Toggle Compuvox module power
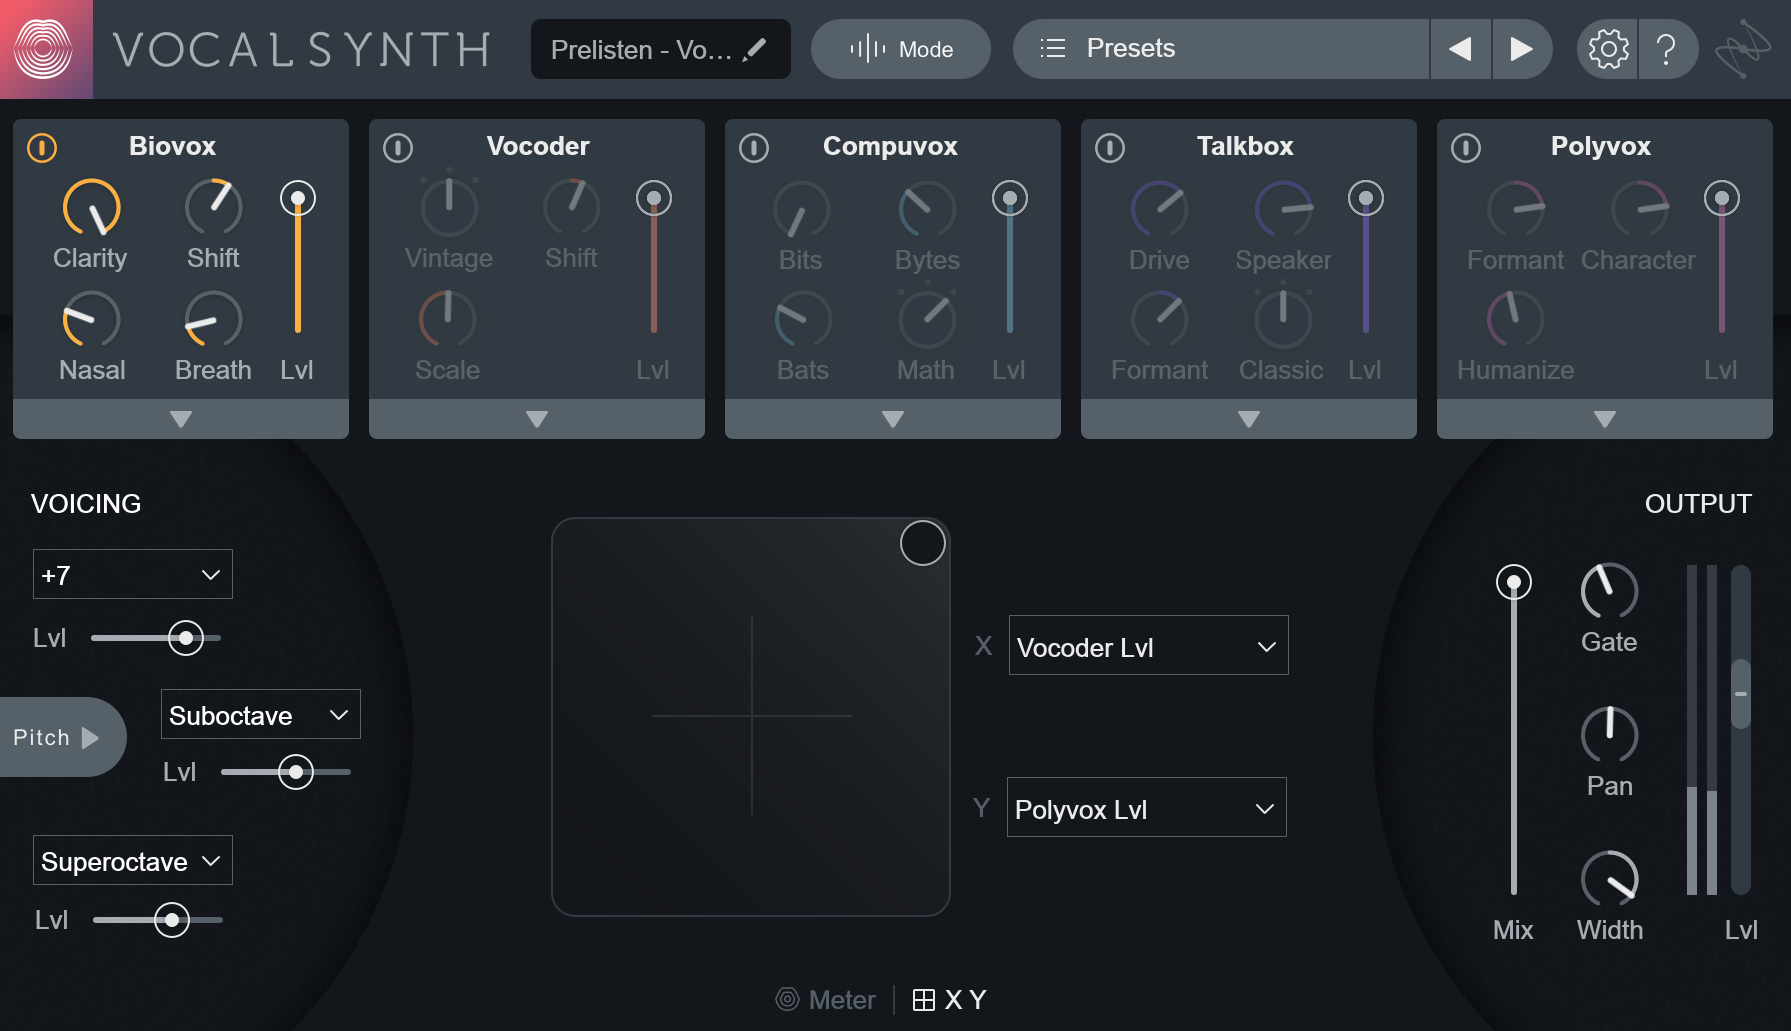1791x1031 pixels. tap(754, 148)
